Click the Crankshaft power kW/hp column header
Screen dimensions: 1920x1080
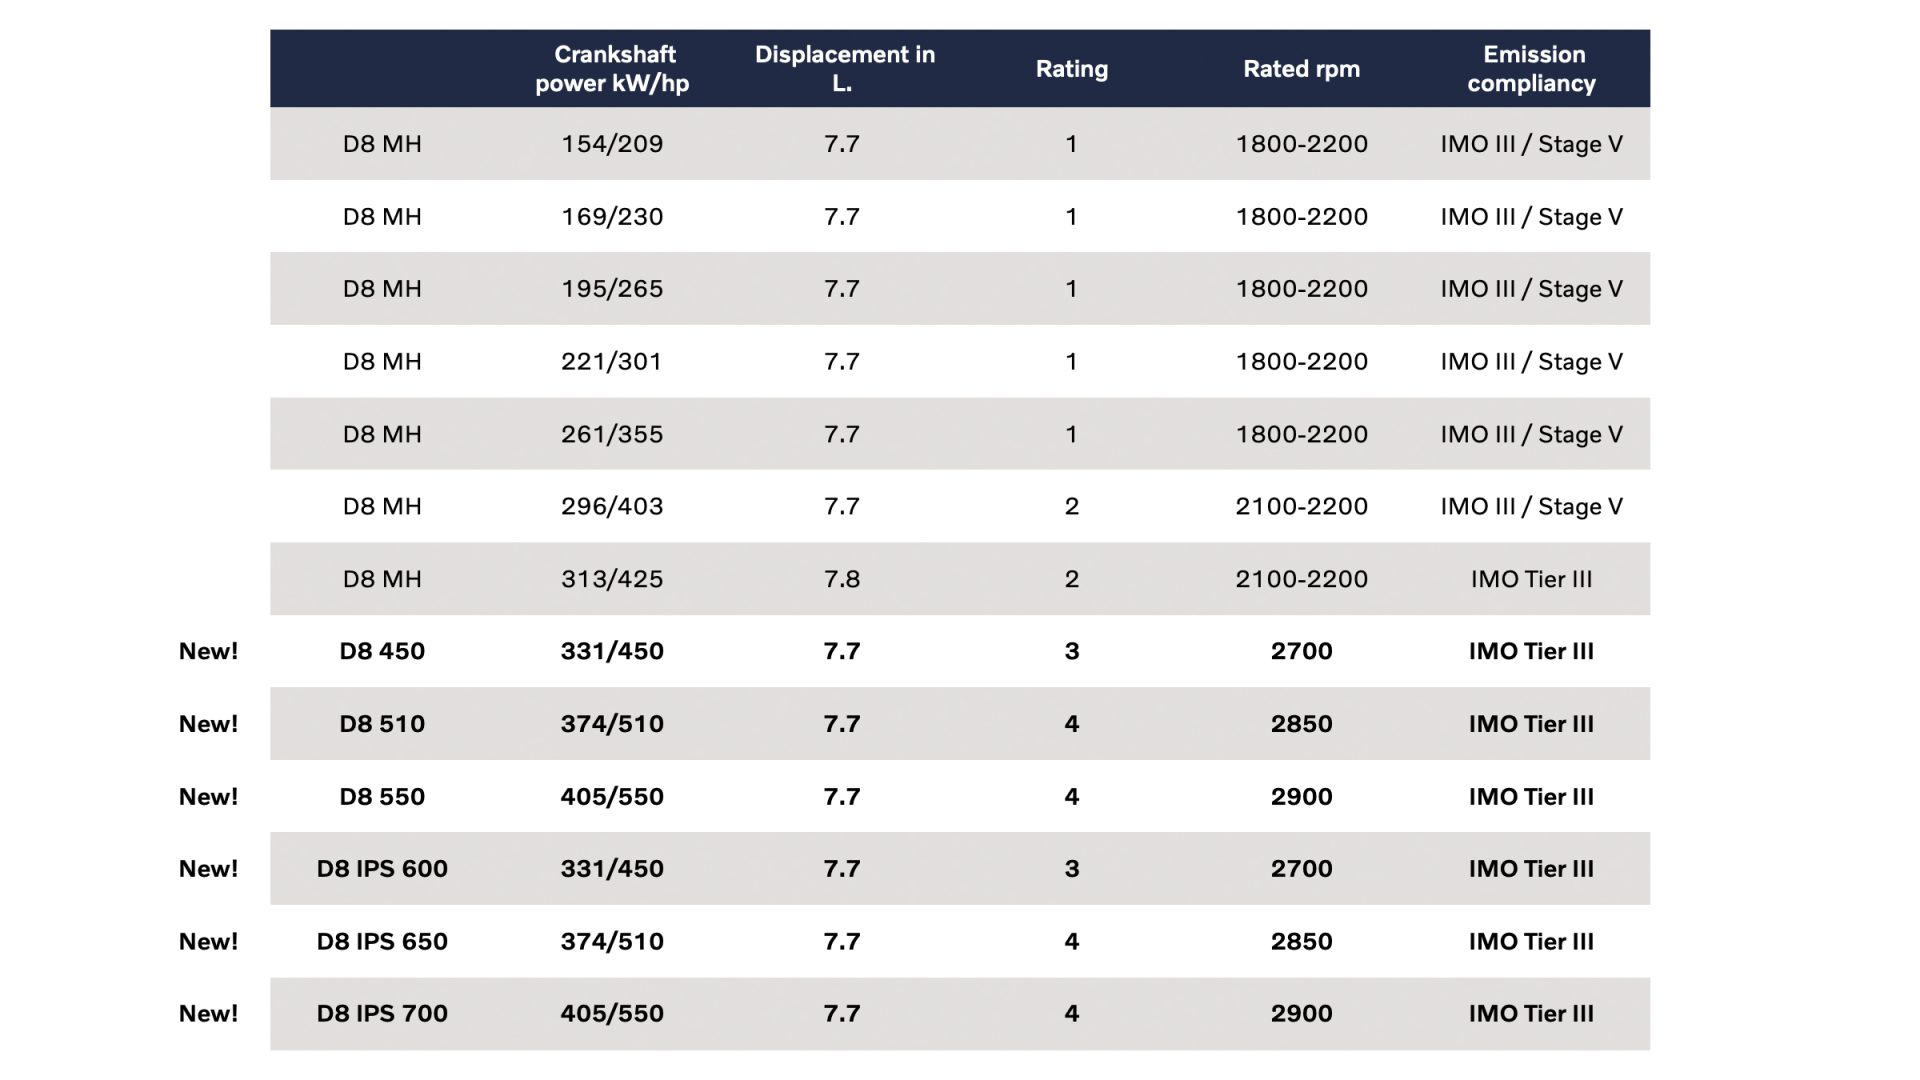(x=612, y=69)
